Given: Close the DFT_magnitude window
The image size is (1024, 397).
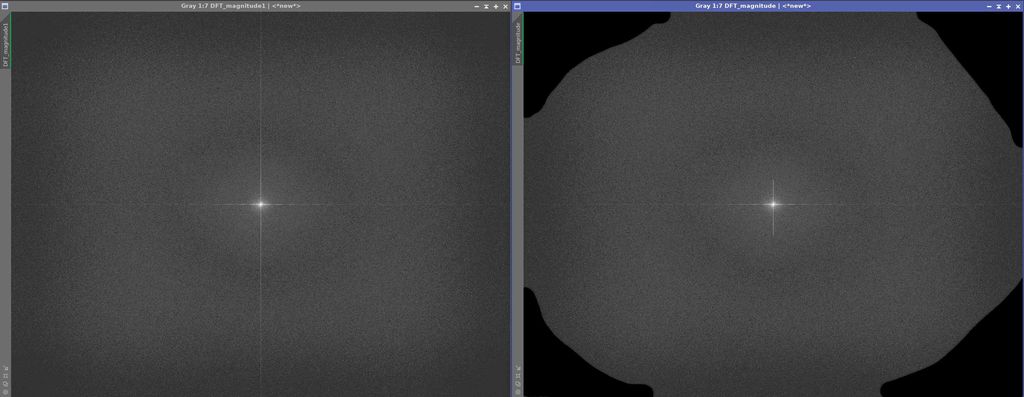Looking at the screenshot, I should tap(1017, 6).
